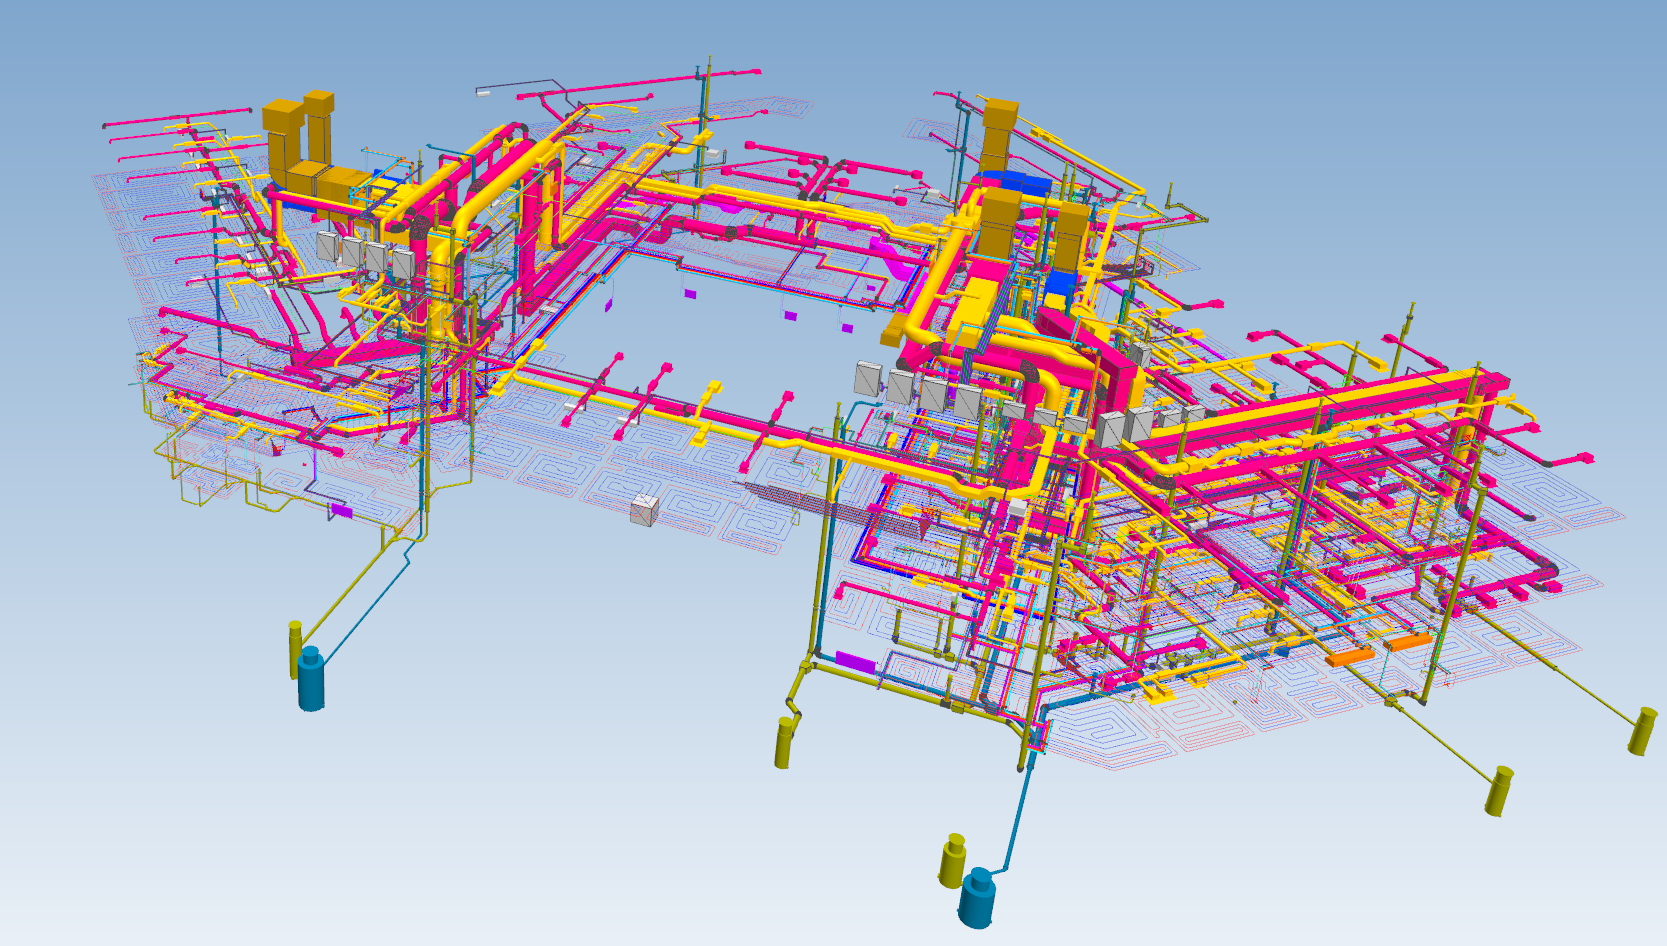Click the purple panel near the lower-left drain pipes
1667x946 pixels.
click(x=342, y=511)
